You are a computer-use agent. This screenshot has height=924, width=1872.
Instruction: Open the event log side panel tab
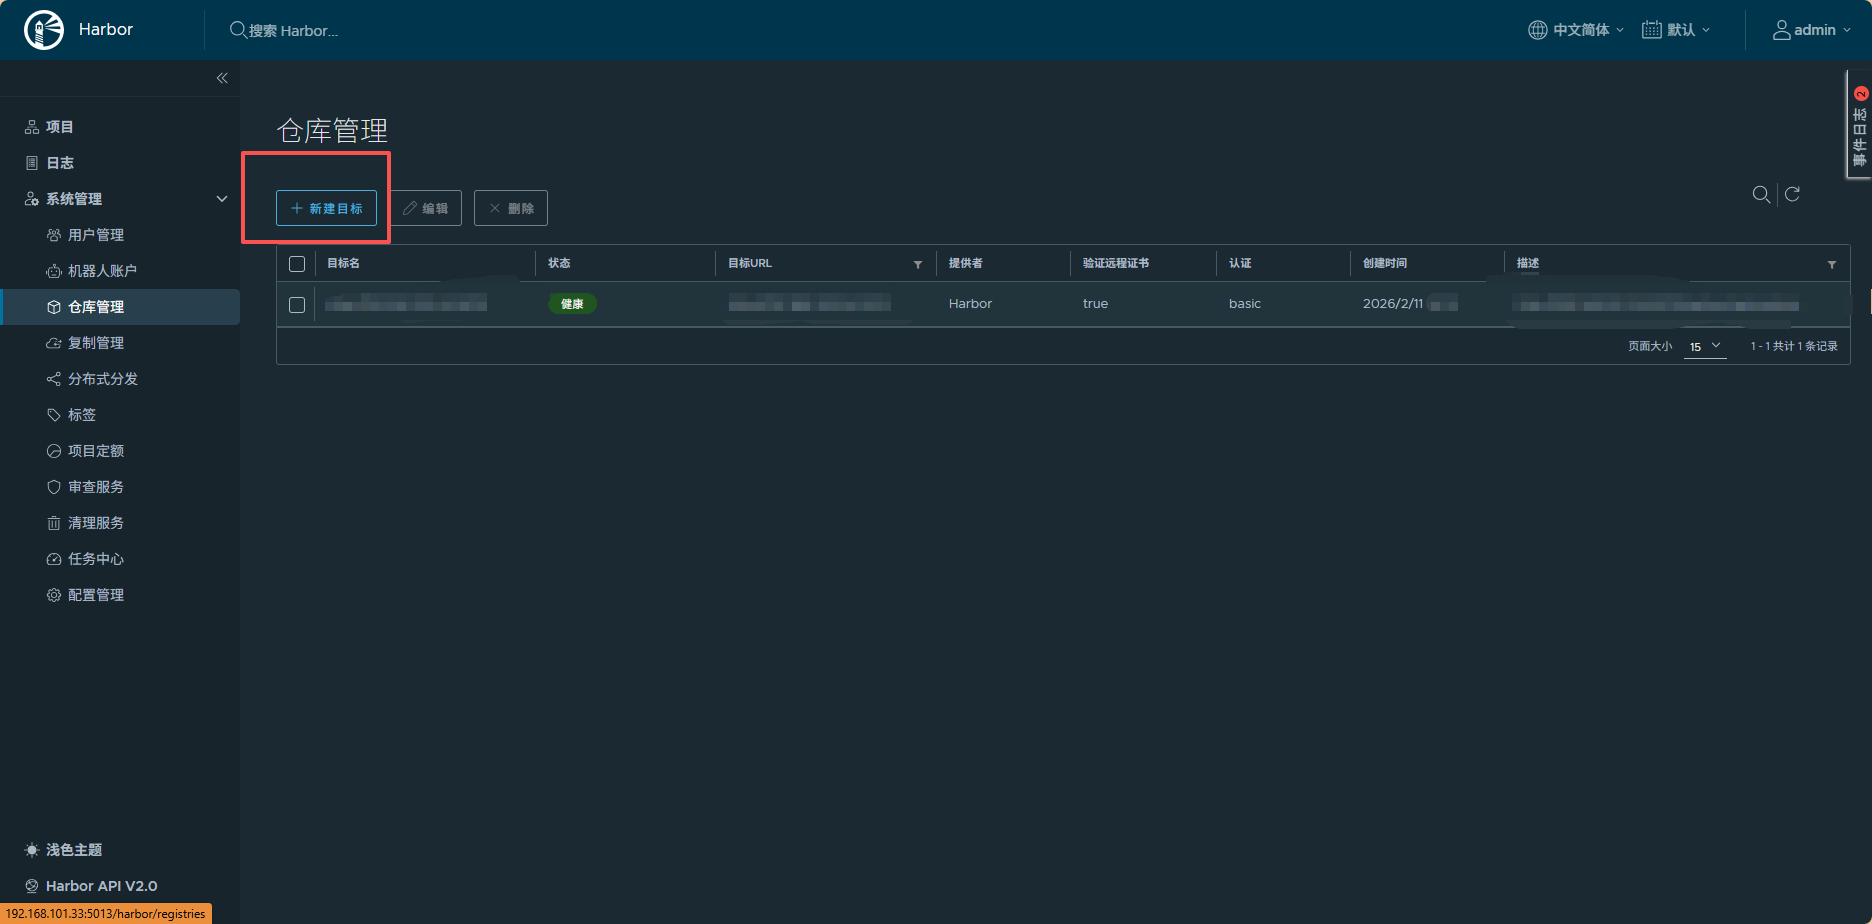pyautogui.click(x=1859, y=124)
